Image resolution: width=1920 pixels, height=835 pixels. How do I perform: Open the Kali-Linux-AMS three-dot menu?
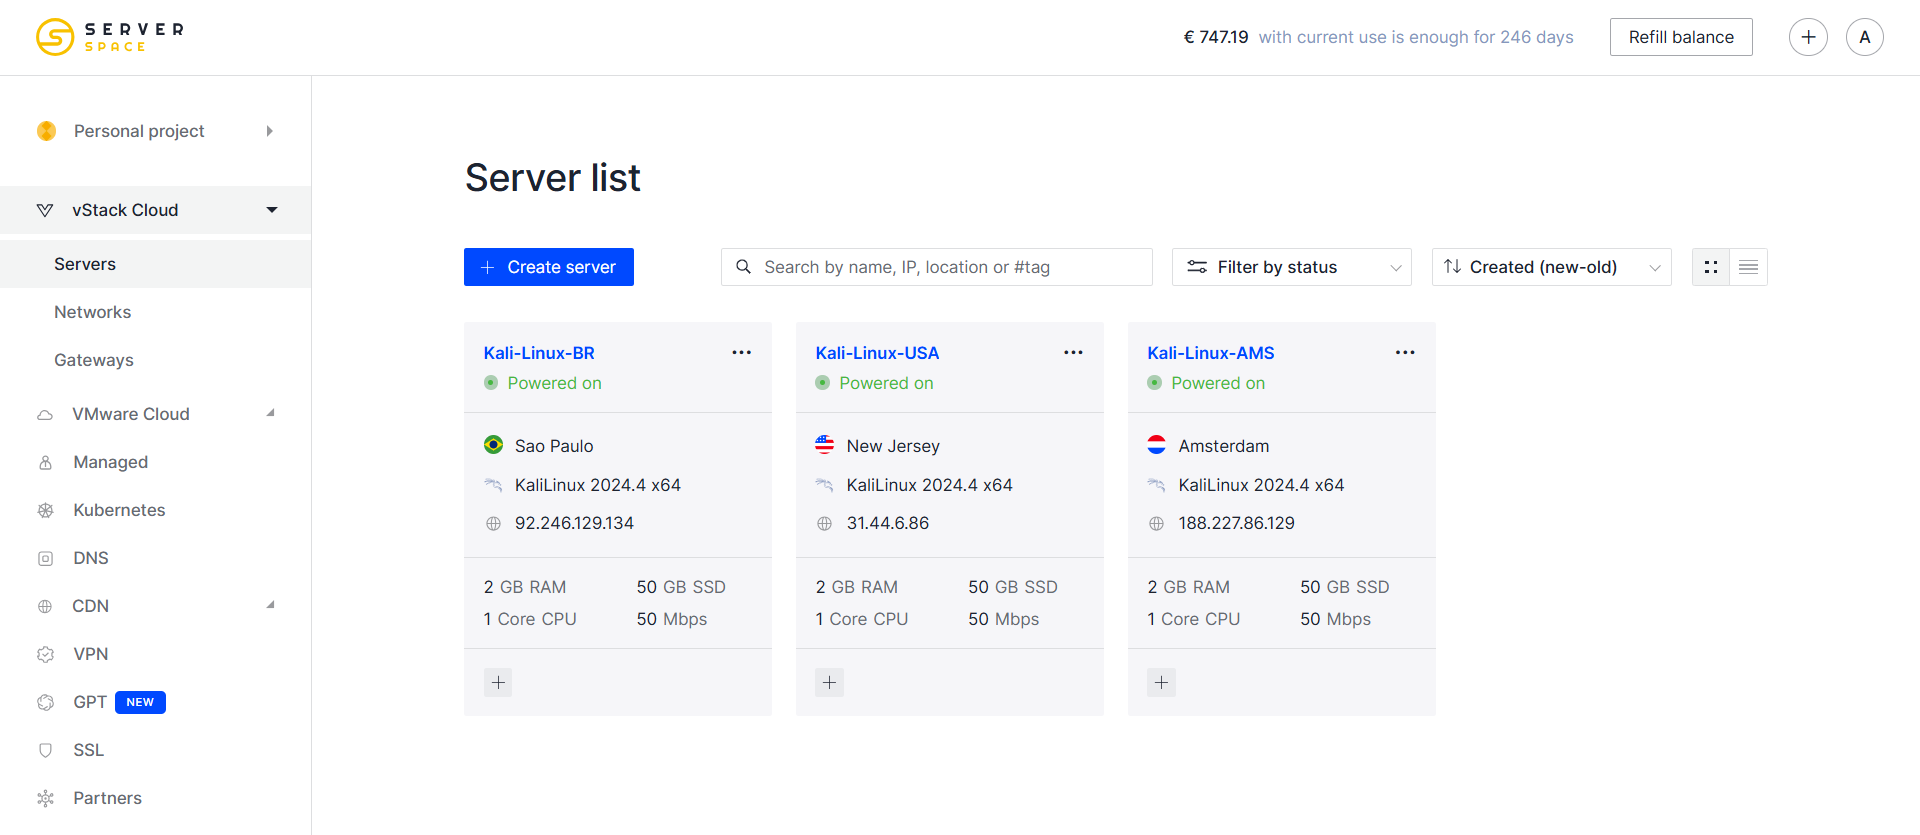pos(1405,352)
